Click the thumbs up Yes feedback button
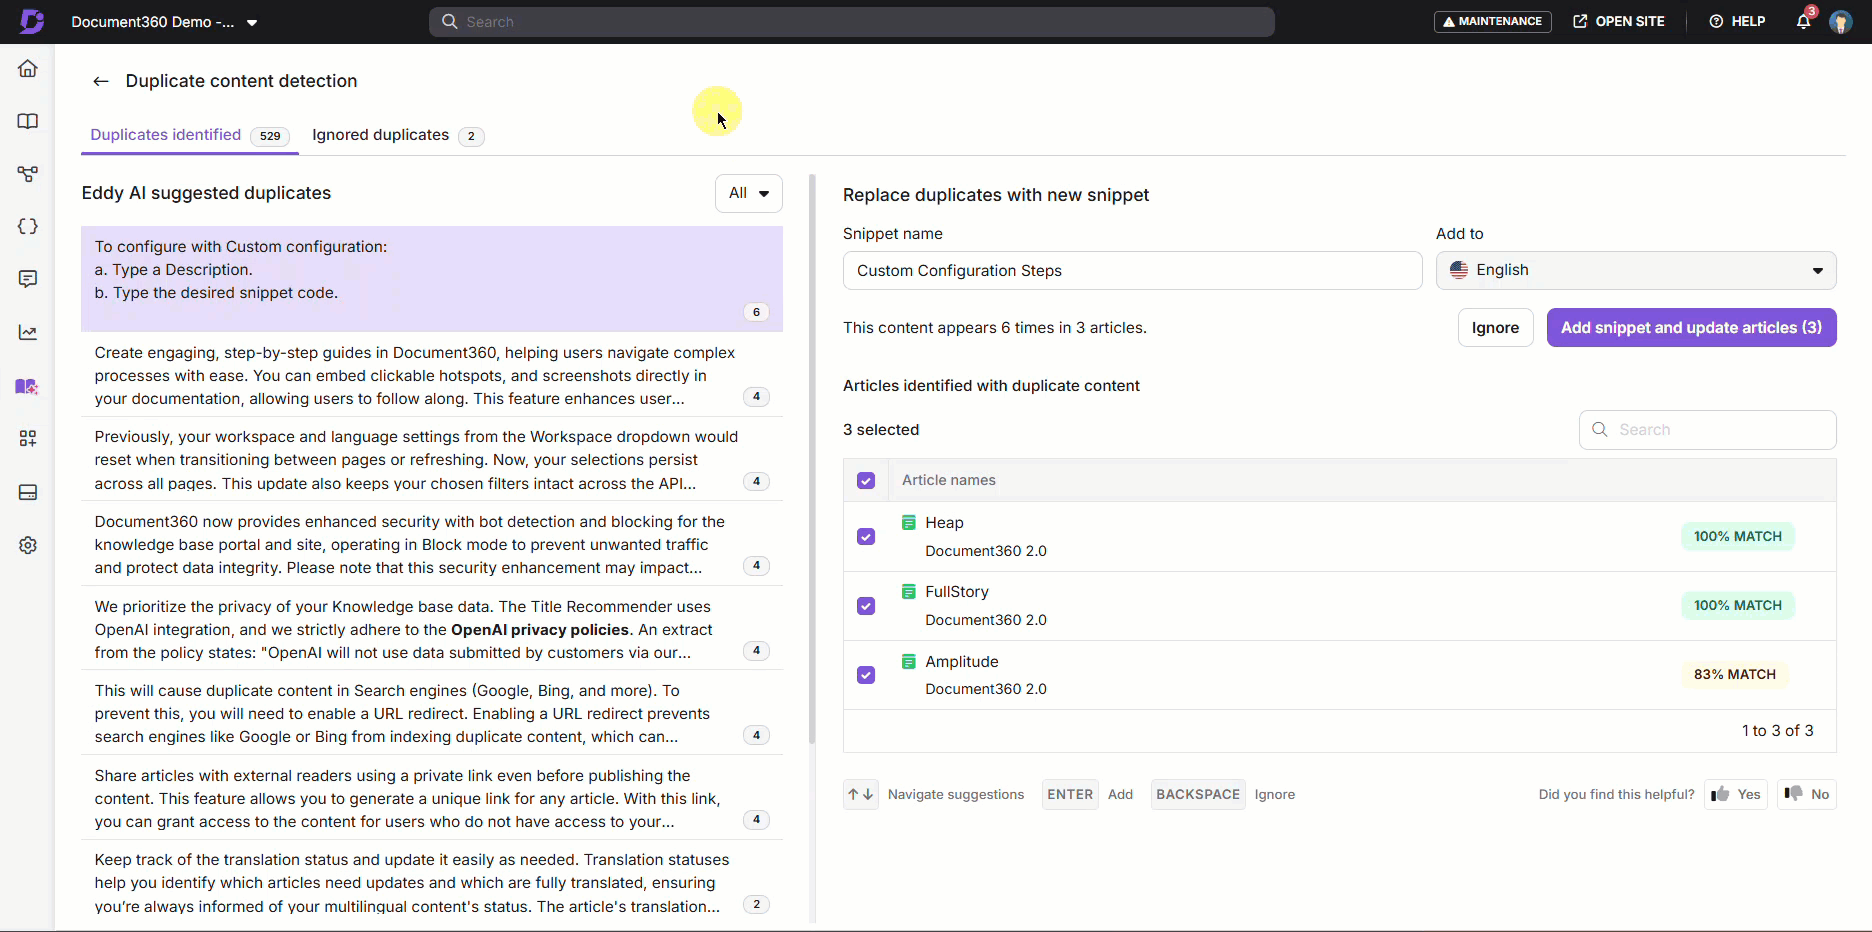 tap(1736, 794)
